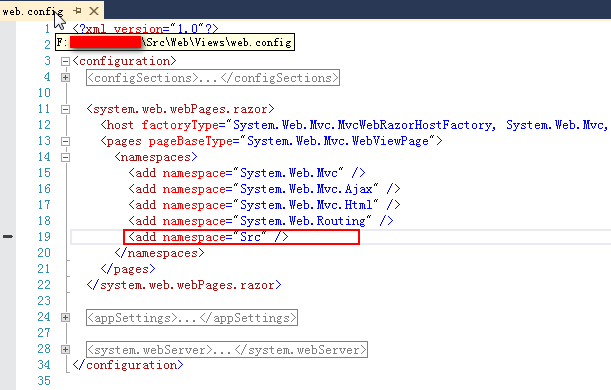Select the web.config document tab
The width and height of the screenshot is (611, 390).
(32, 11)
